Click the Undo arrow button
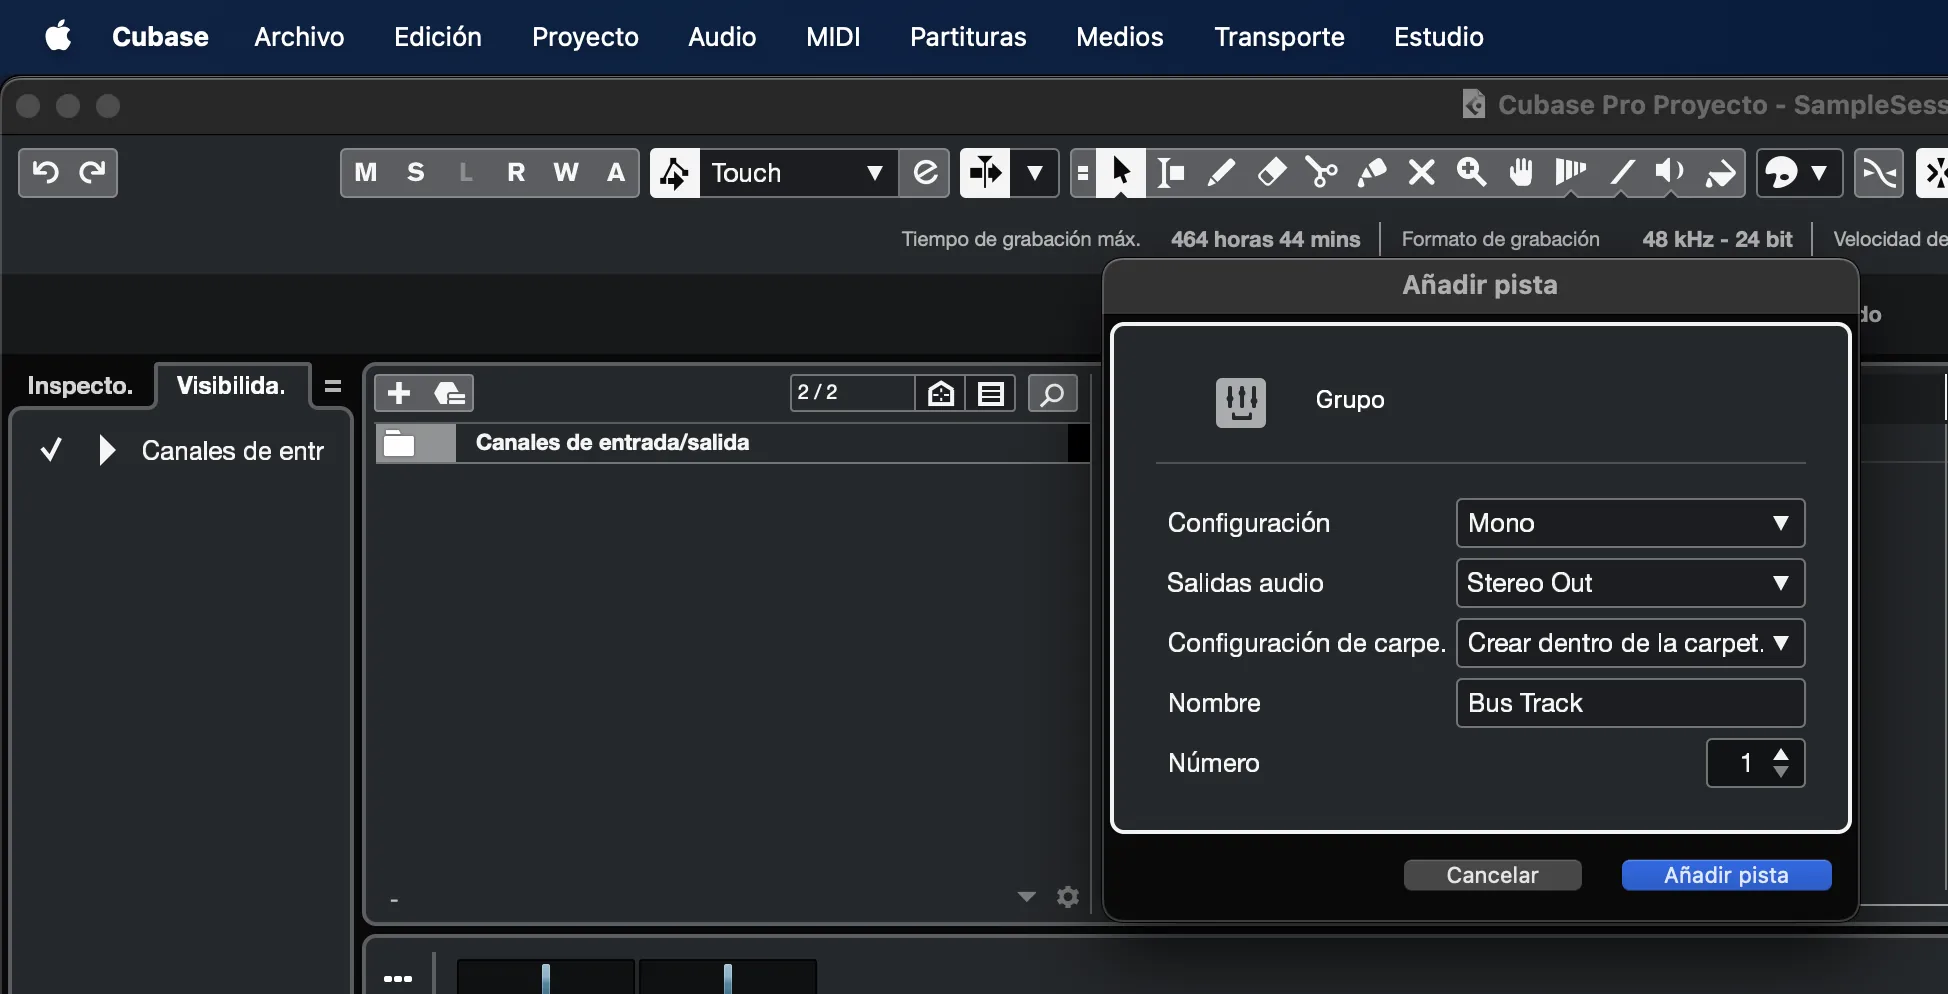The width and height of the screenshot is (1948, 994). coord(44,173)
